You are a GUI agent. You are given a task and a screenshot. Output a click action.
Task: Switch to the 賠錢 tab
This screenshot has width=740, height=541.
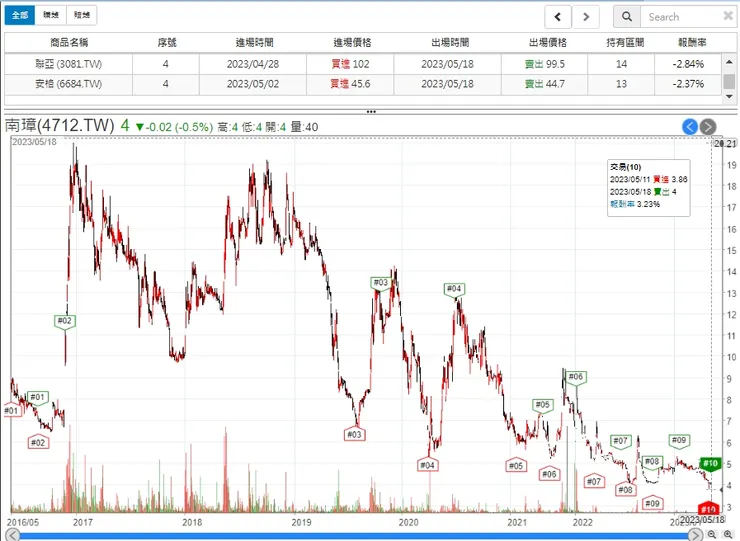point(82,15)
